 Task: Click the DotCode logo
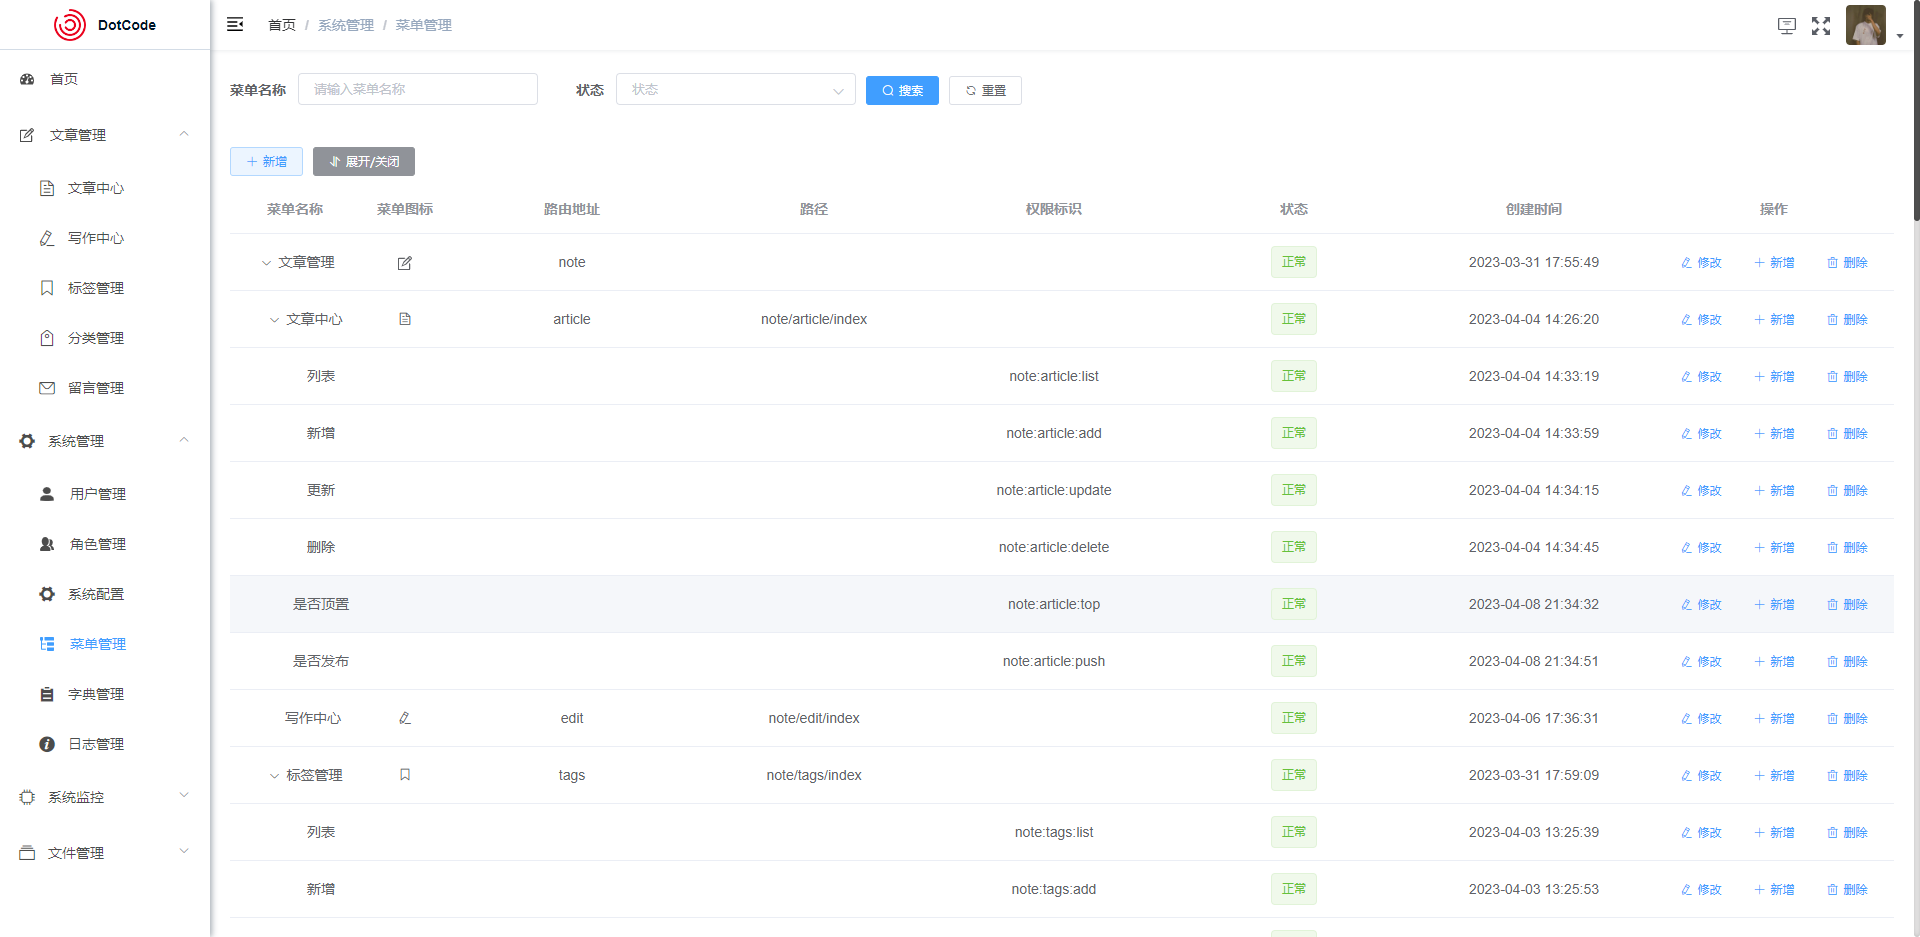click(x=105, y=25)
